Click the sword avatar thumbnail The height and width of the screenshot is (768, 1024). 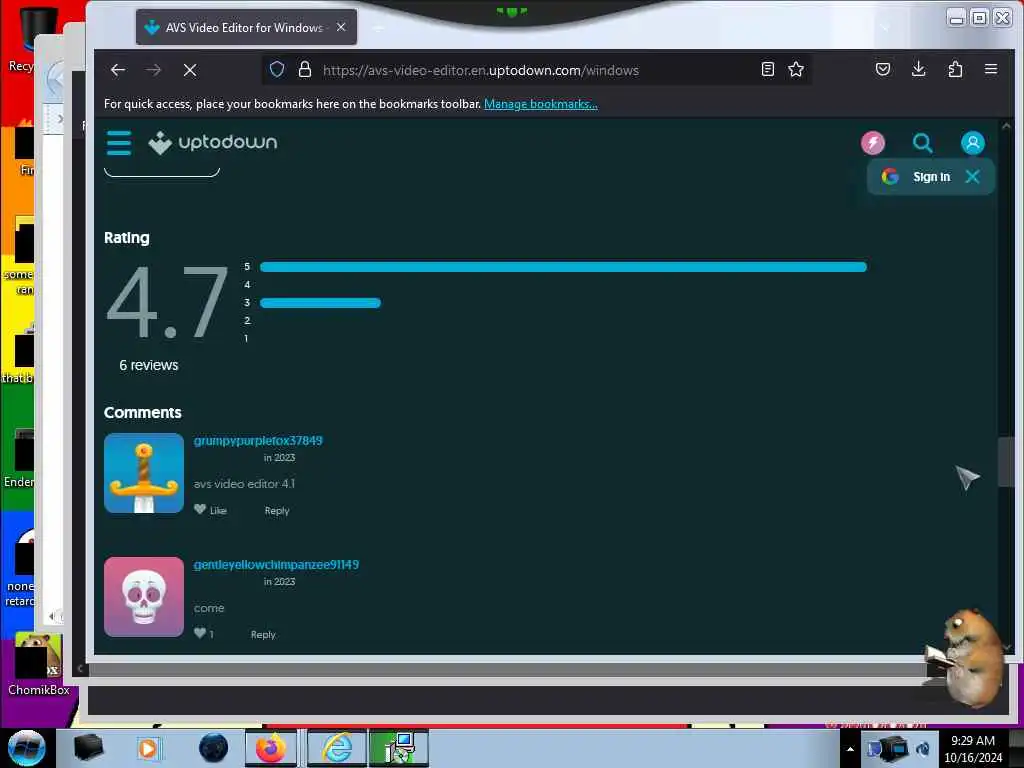click(x=144, y=473)
